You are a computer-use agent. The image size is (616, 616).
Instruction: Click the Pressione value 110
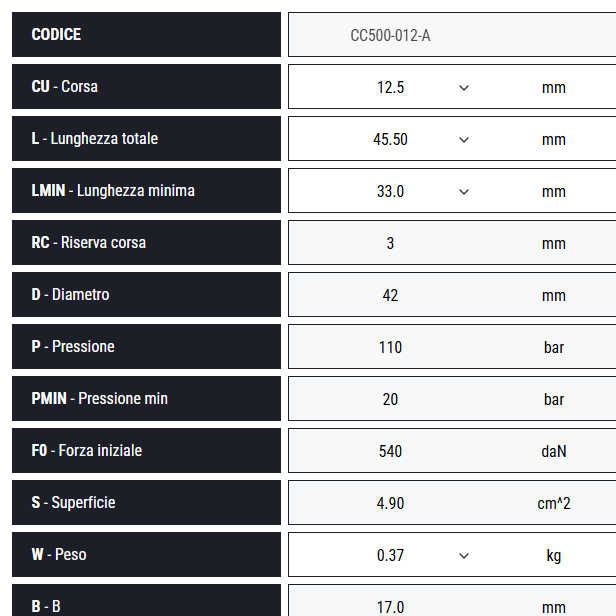click(x=390, y=347)
